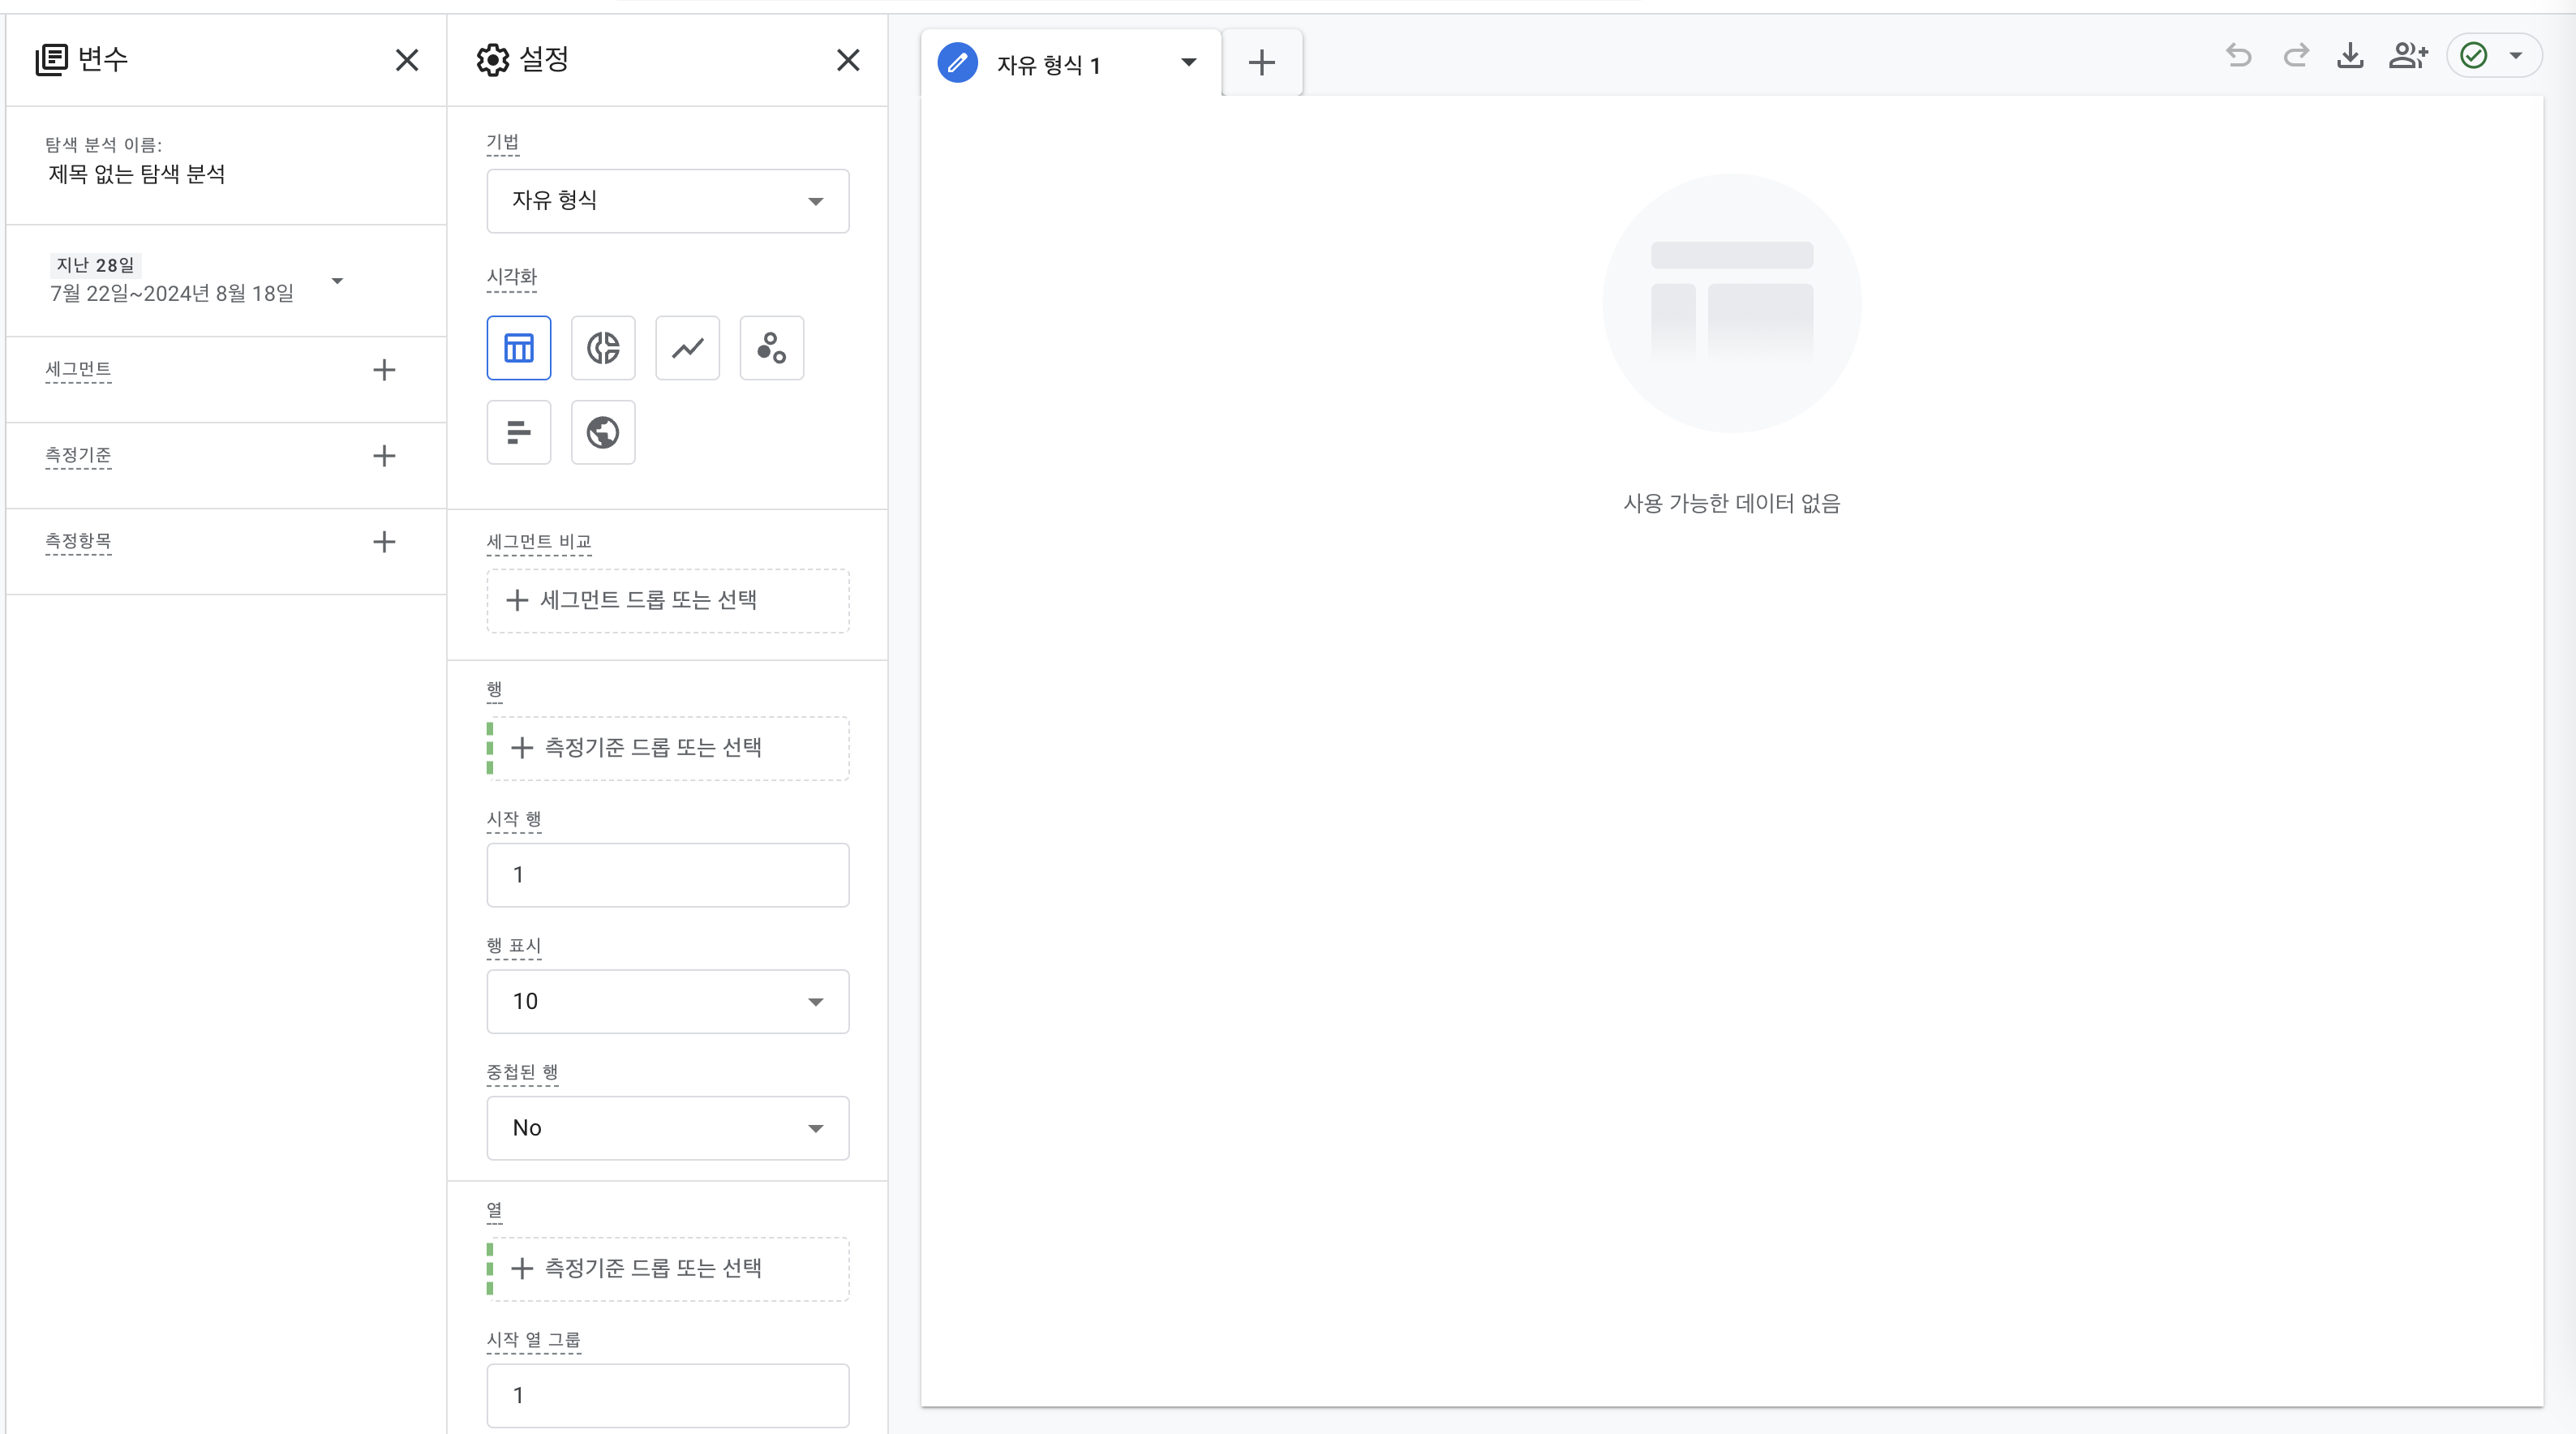The height and width of the screenshot is (1434, 2576).
Task: Add a new 세그먼트 with plus
Action: pos(384,370)
